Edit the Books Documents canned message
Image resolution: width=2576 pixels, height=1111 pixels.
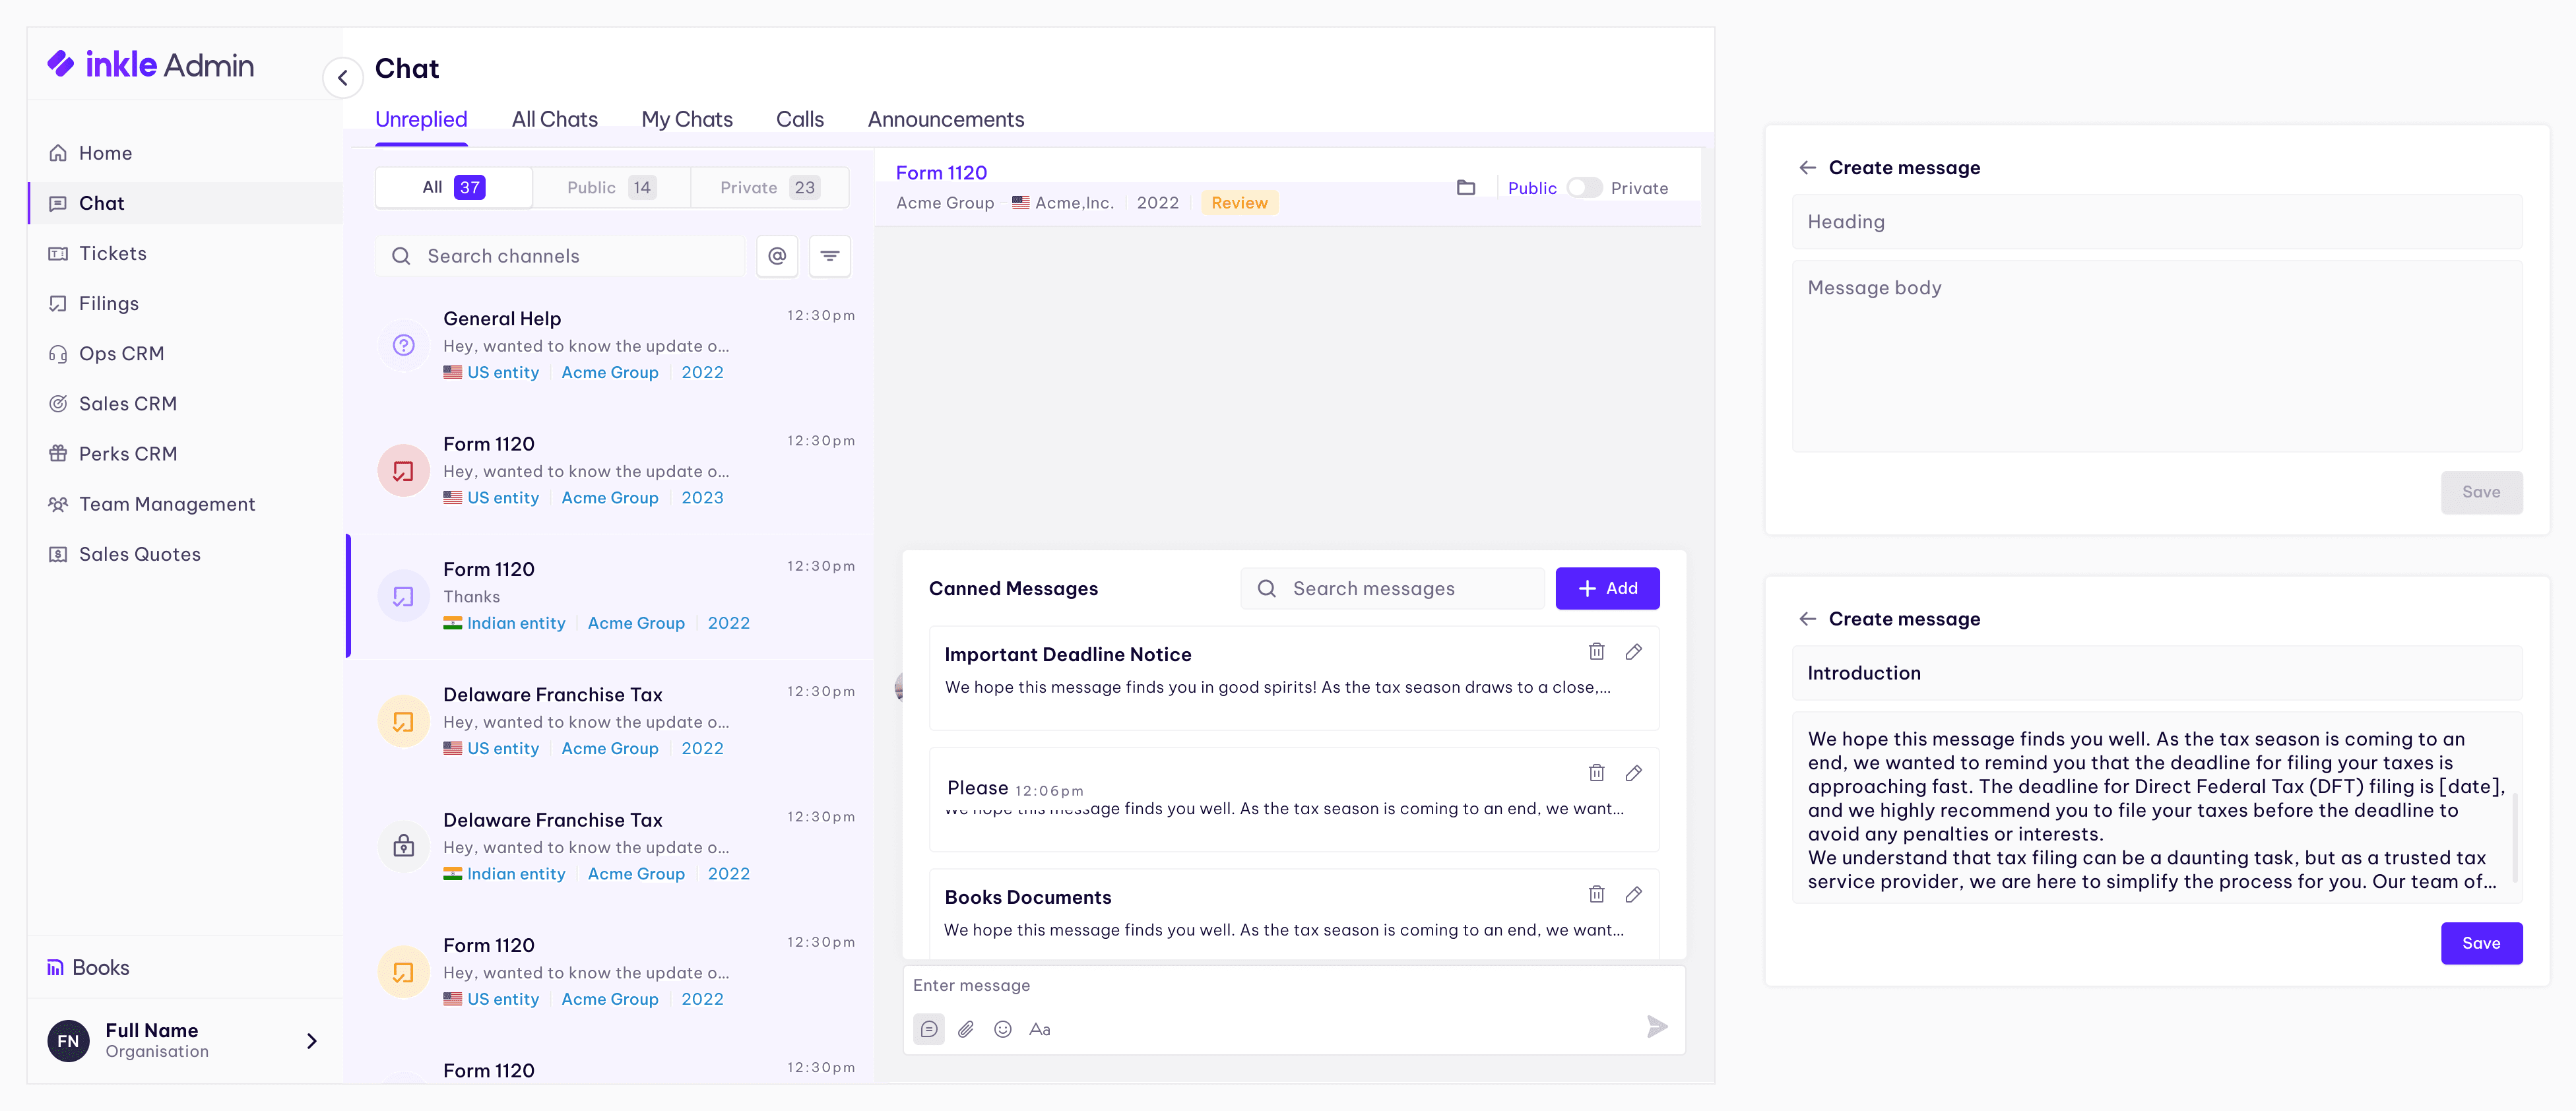[x=1633, y=894]
